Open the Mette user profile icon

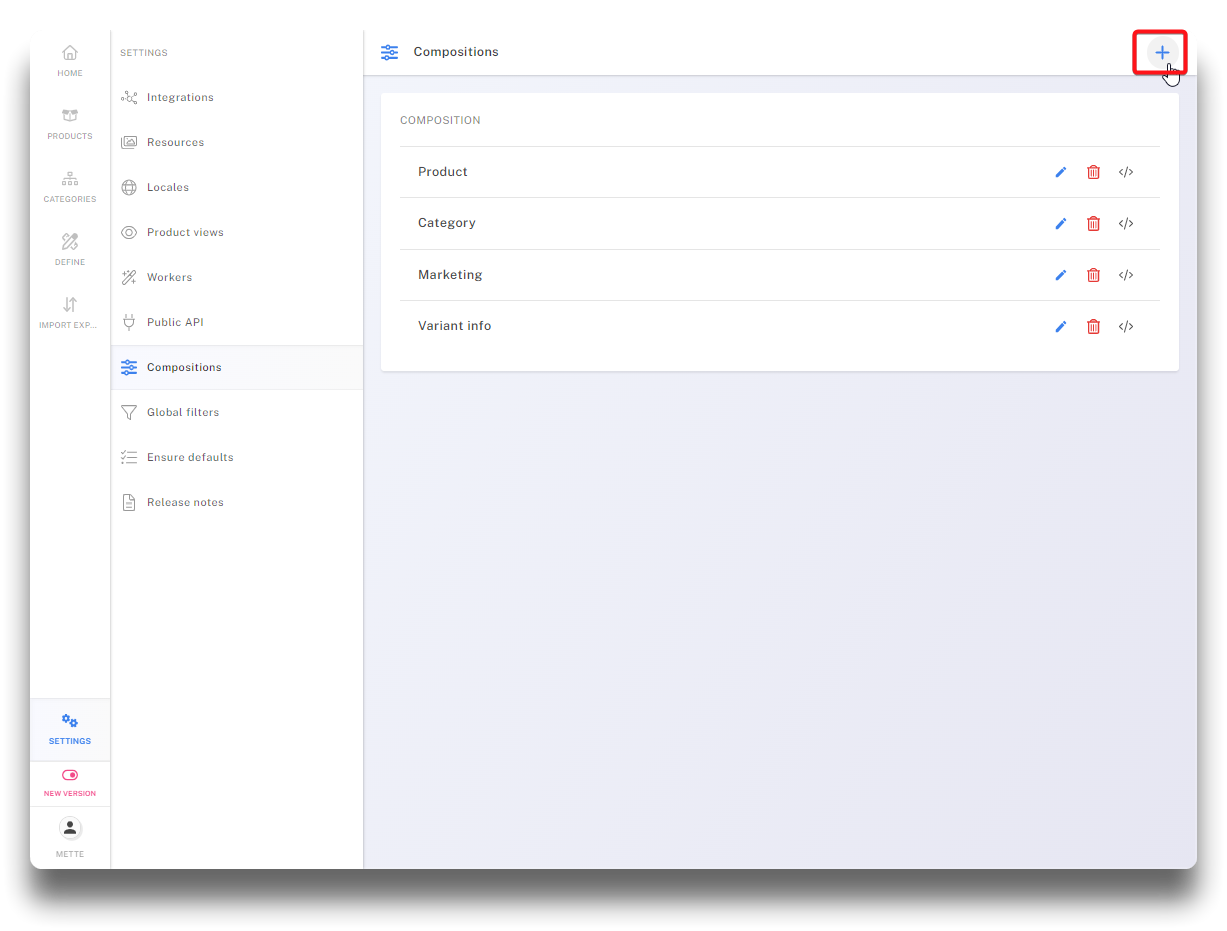(x=70, y=828)
